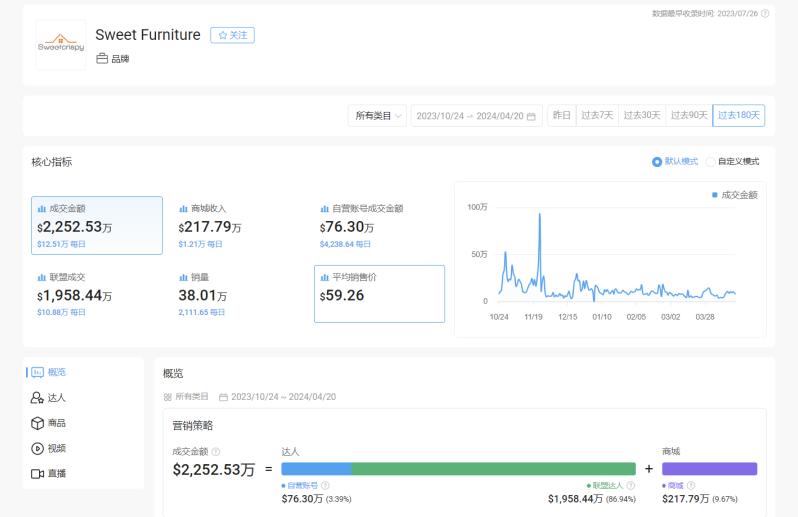Open 达人 section in sidebar
The height and width of the screenshot is (517, 798).
point(56,398)
